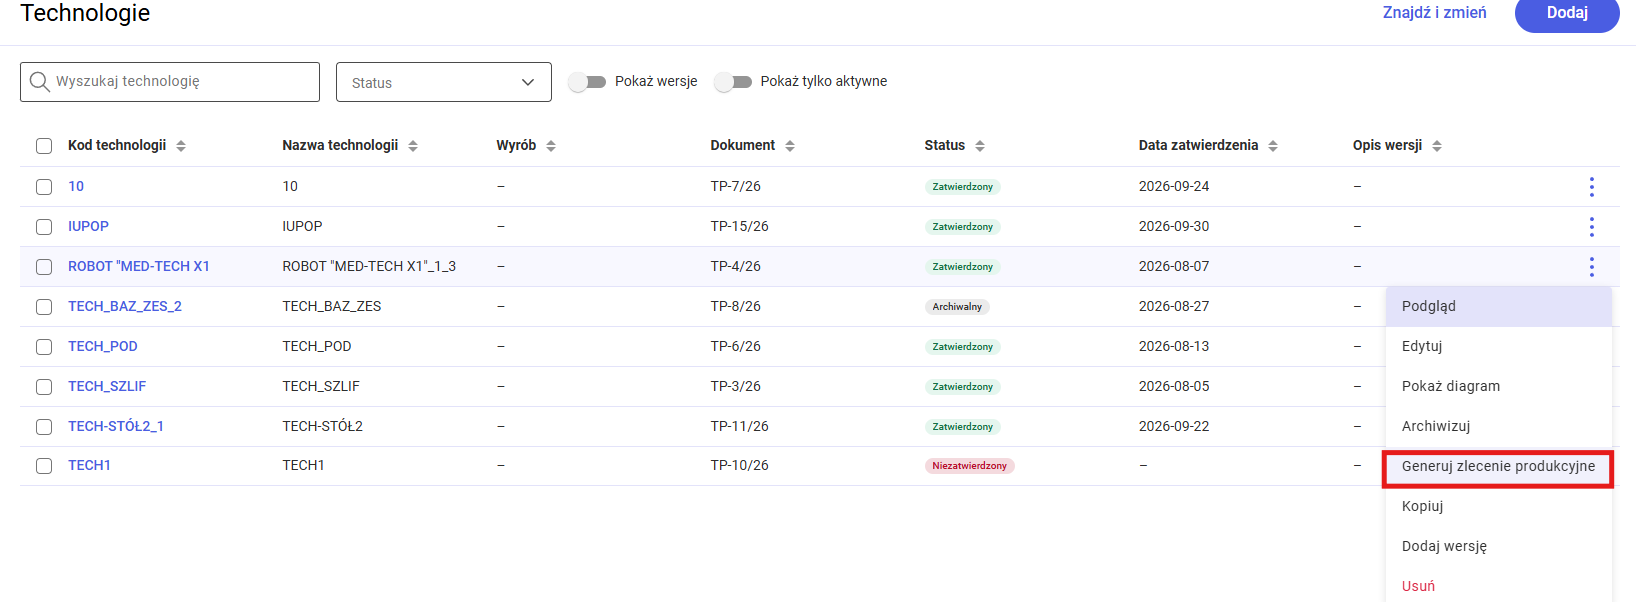Sort by Opis wersji column
This screenshot has width=1636, height=602.
click(x=1437, y=146)
